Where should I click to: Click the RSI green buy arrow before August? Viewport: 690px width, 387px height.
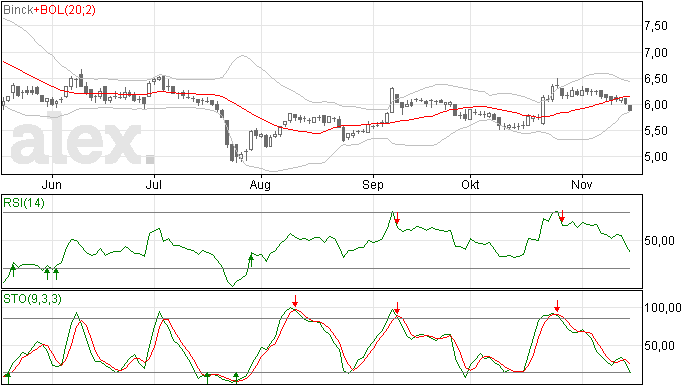click(251, 260)
